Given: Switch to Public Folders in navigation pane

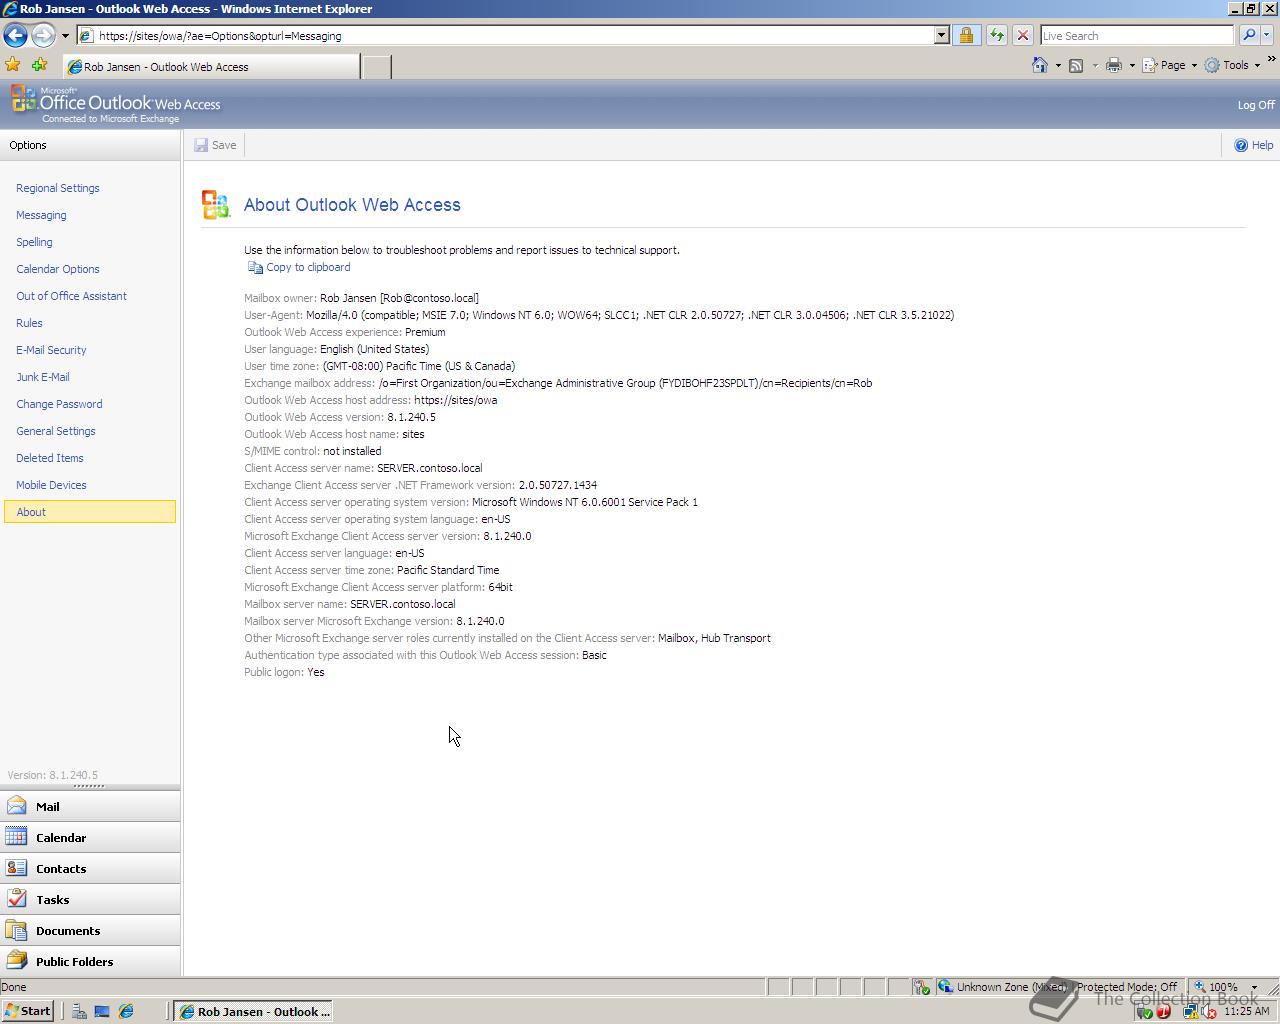Looking at the screenshot, I should pyautogui.click(x=90, y=961).
